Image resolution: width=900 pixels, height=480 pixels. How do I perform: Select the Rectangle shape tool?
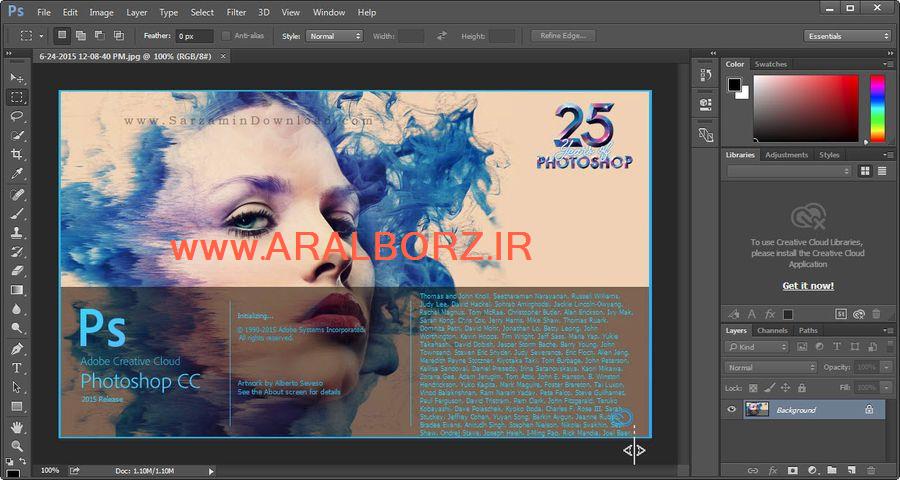click(17, 407)
